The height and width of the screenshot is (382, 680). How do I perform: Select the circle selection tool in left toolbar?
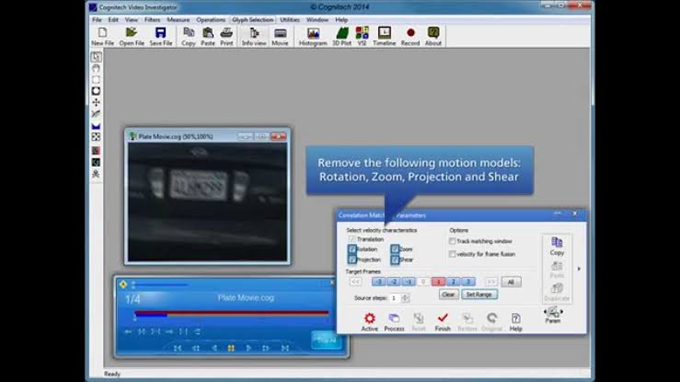point(96,91)
